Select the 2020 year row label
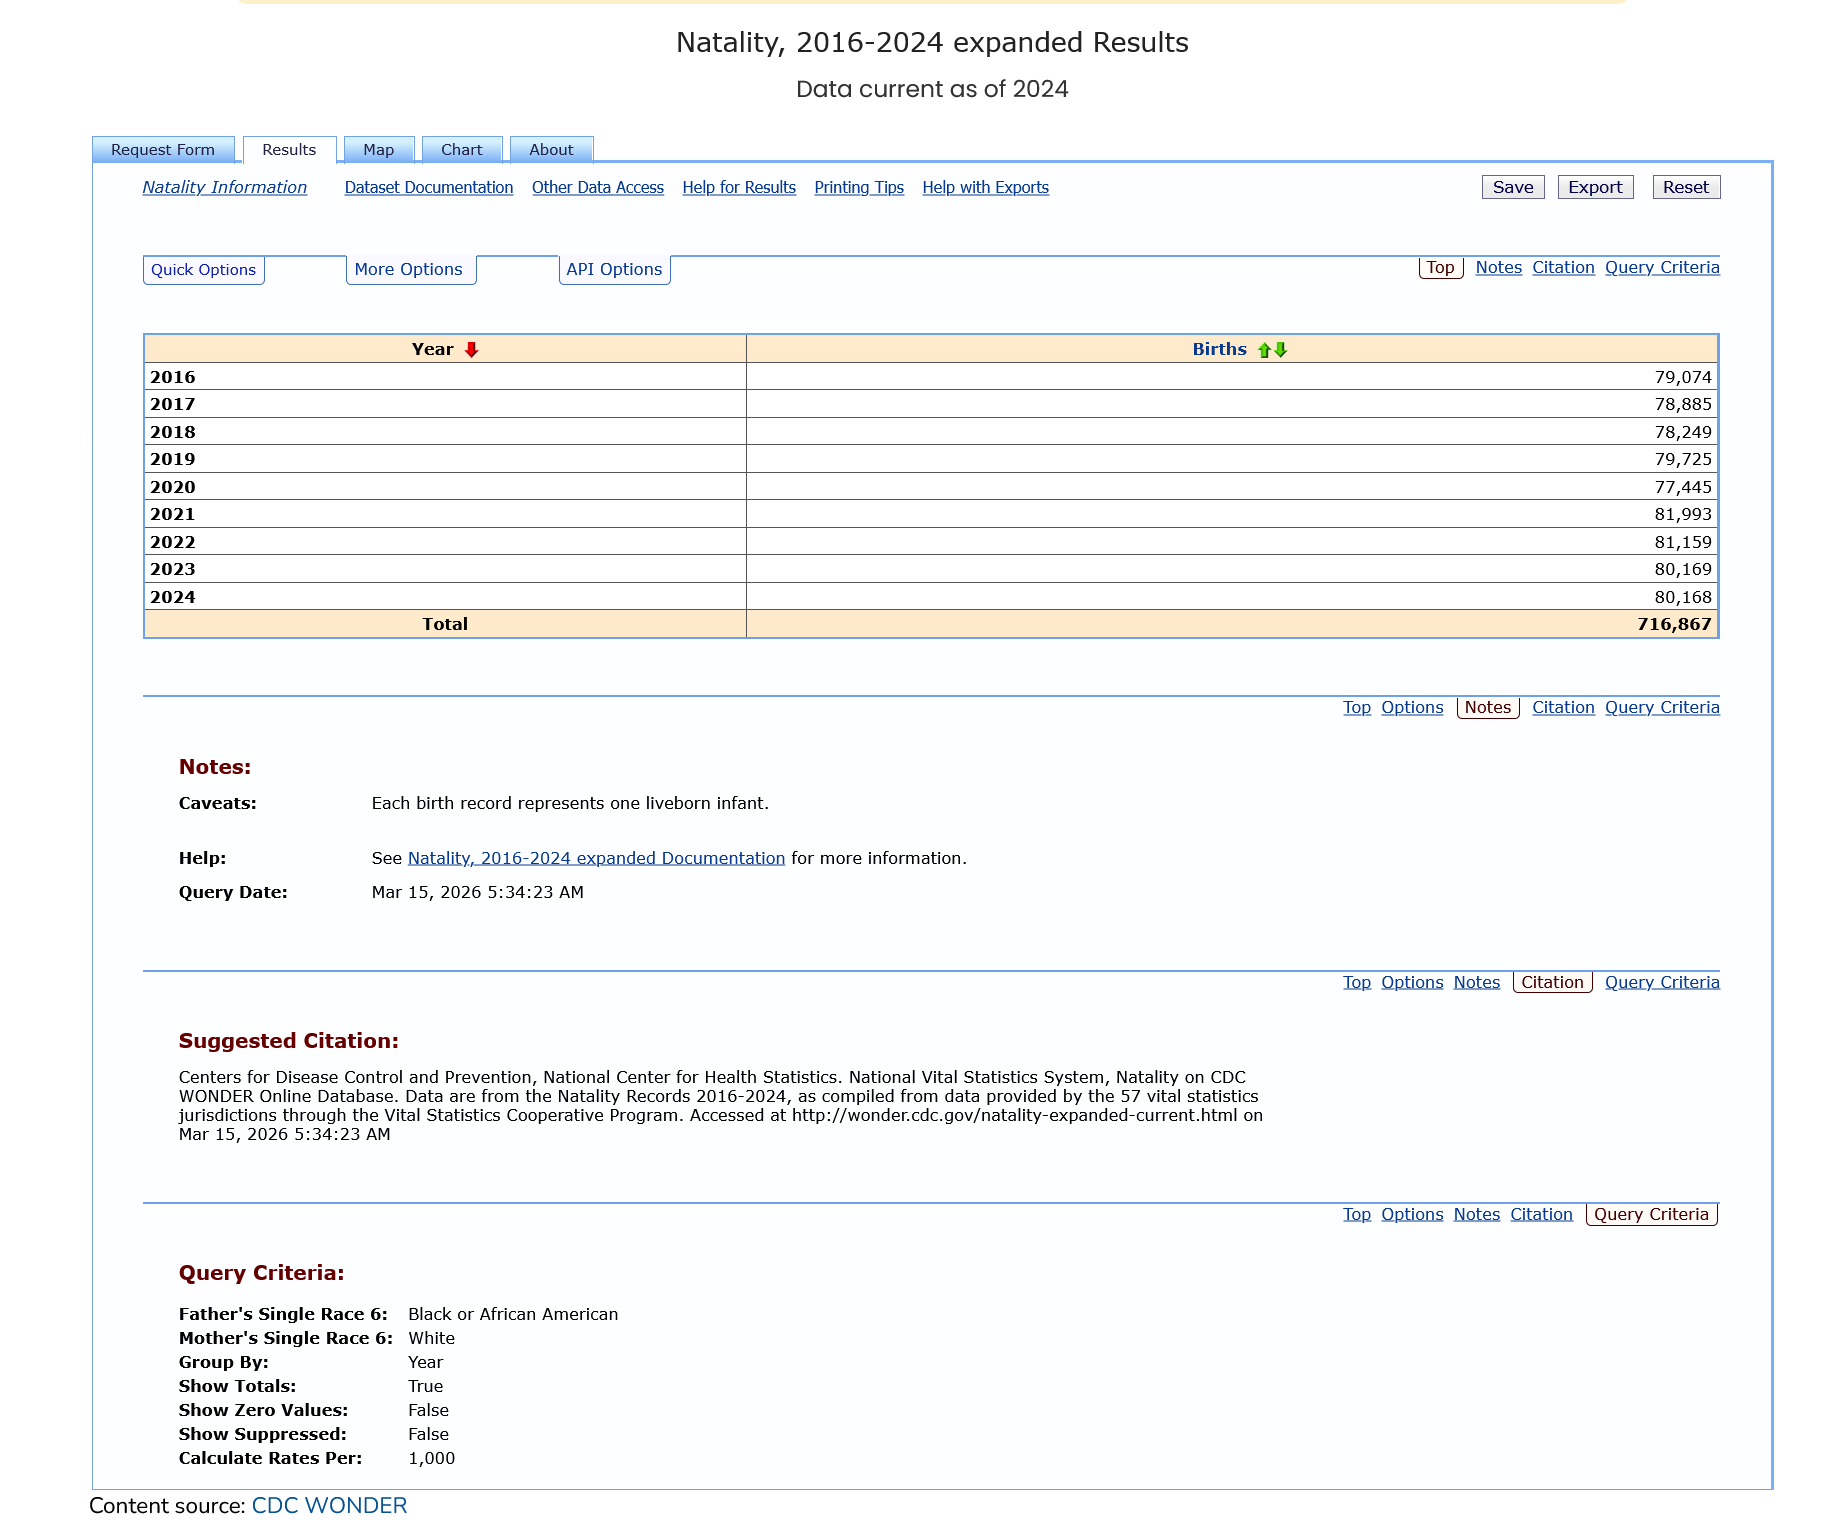This screenshot has height=1530, width=1846. point(173,487)
